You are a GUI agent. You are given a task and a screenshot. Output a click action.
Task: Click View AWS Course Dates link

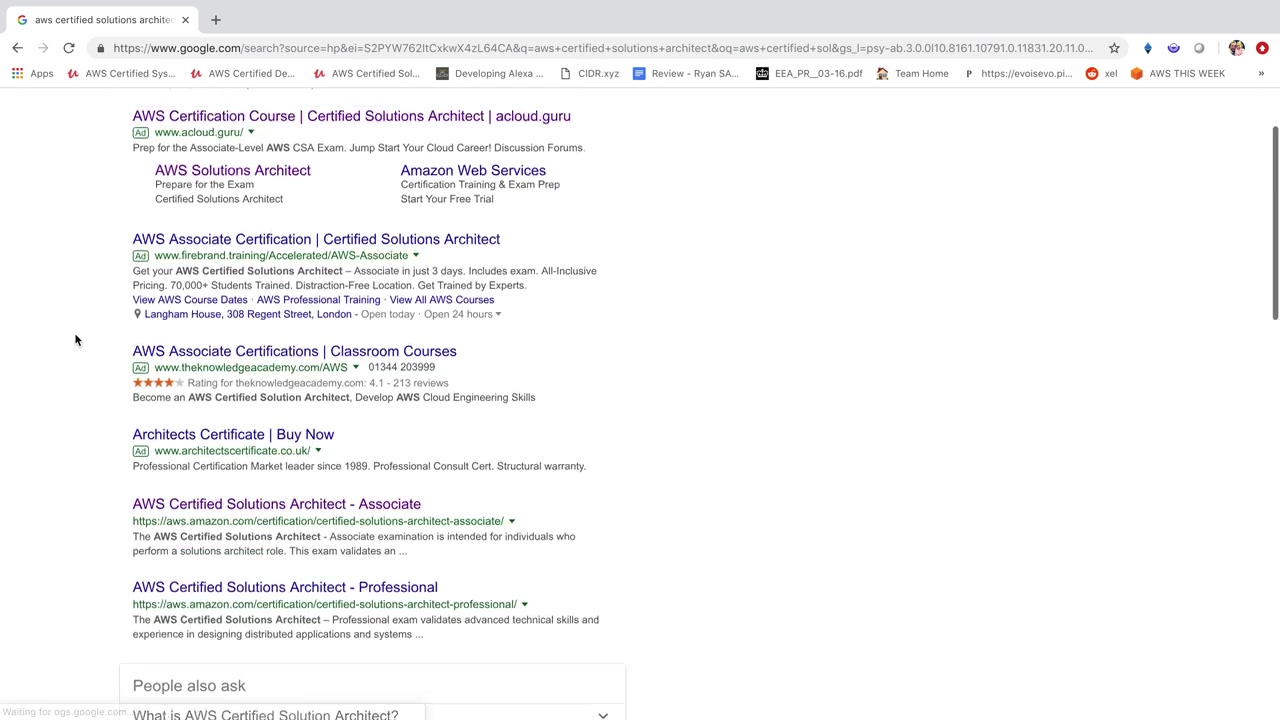pyautogui.click(x=190, y=300)
